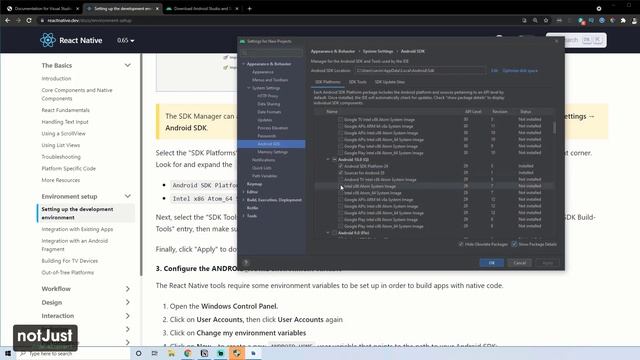The width and height of the screenshot is (640, 360).
Task: Click the docs sidebar scrollbar
Action: point(141,163)
